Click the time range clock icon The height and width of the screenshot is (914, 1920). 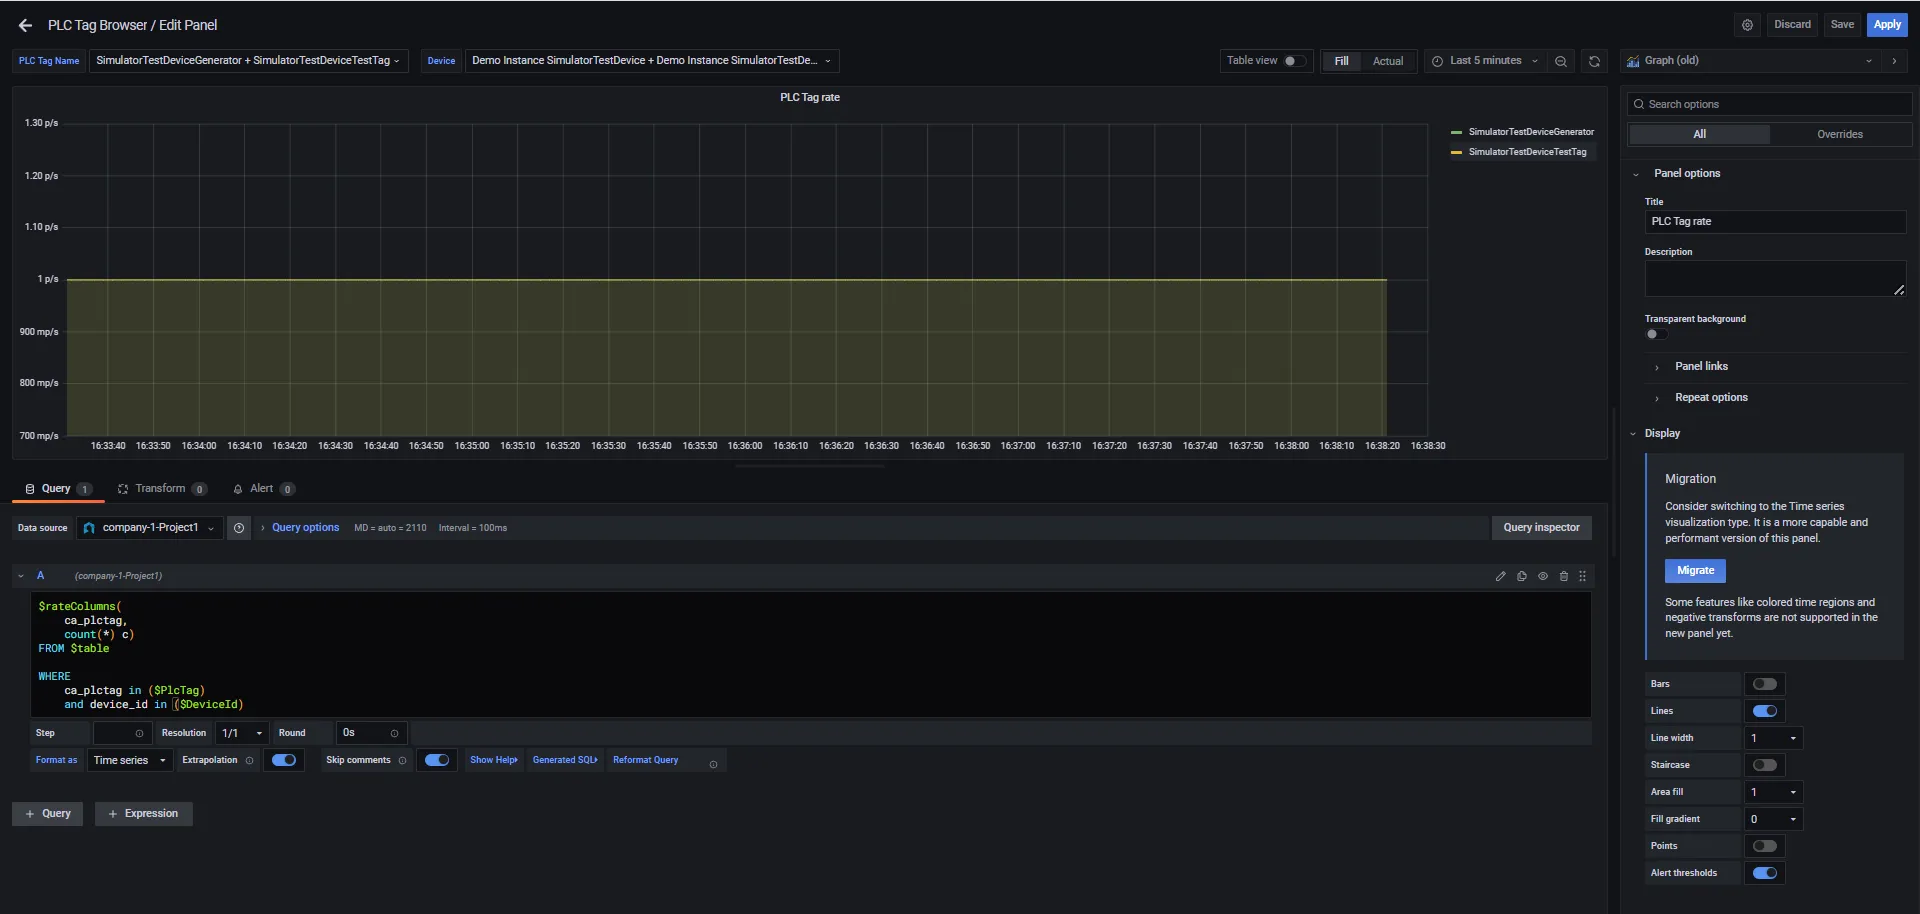tap(1437, 61)
